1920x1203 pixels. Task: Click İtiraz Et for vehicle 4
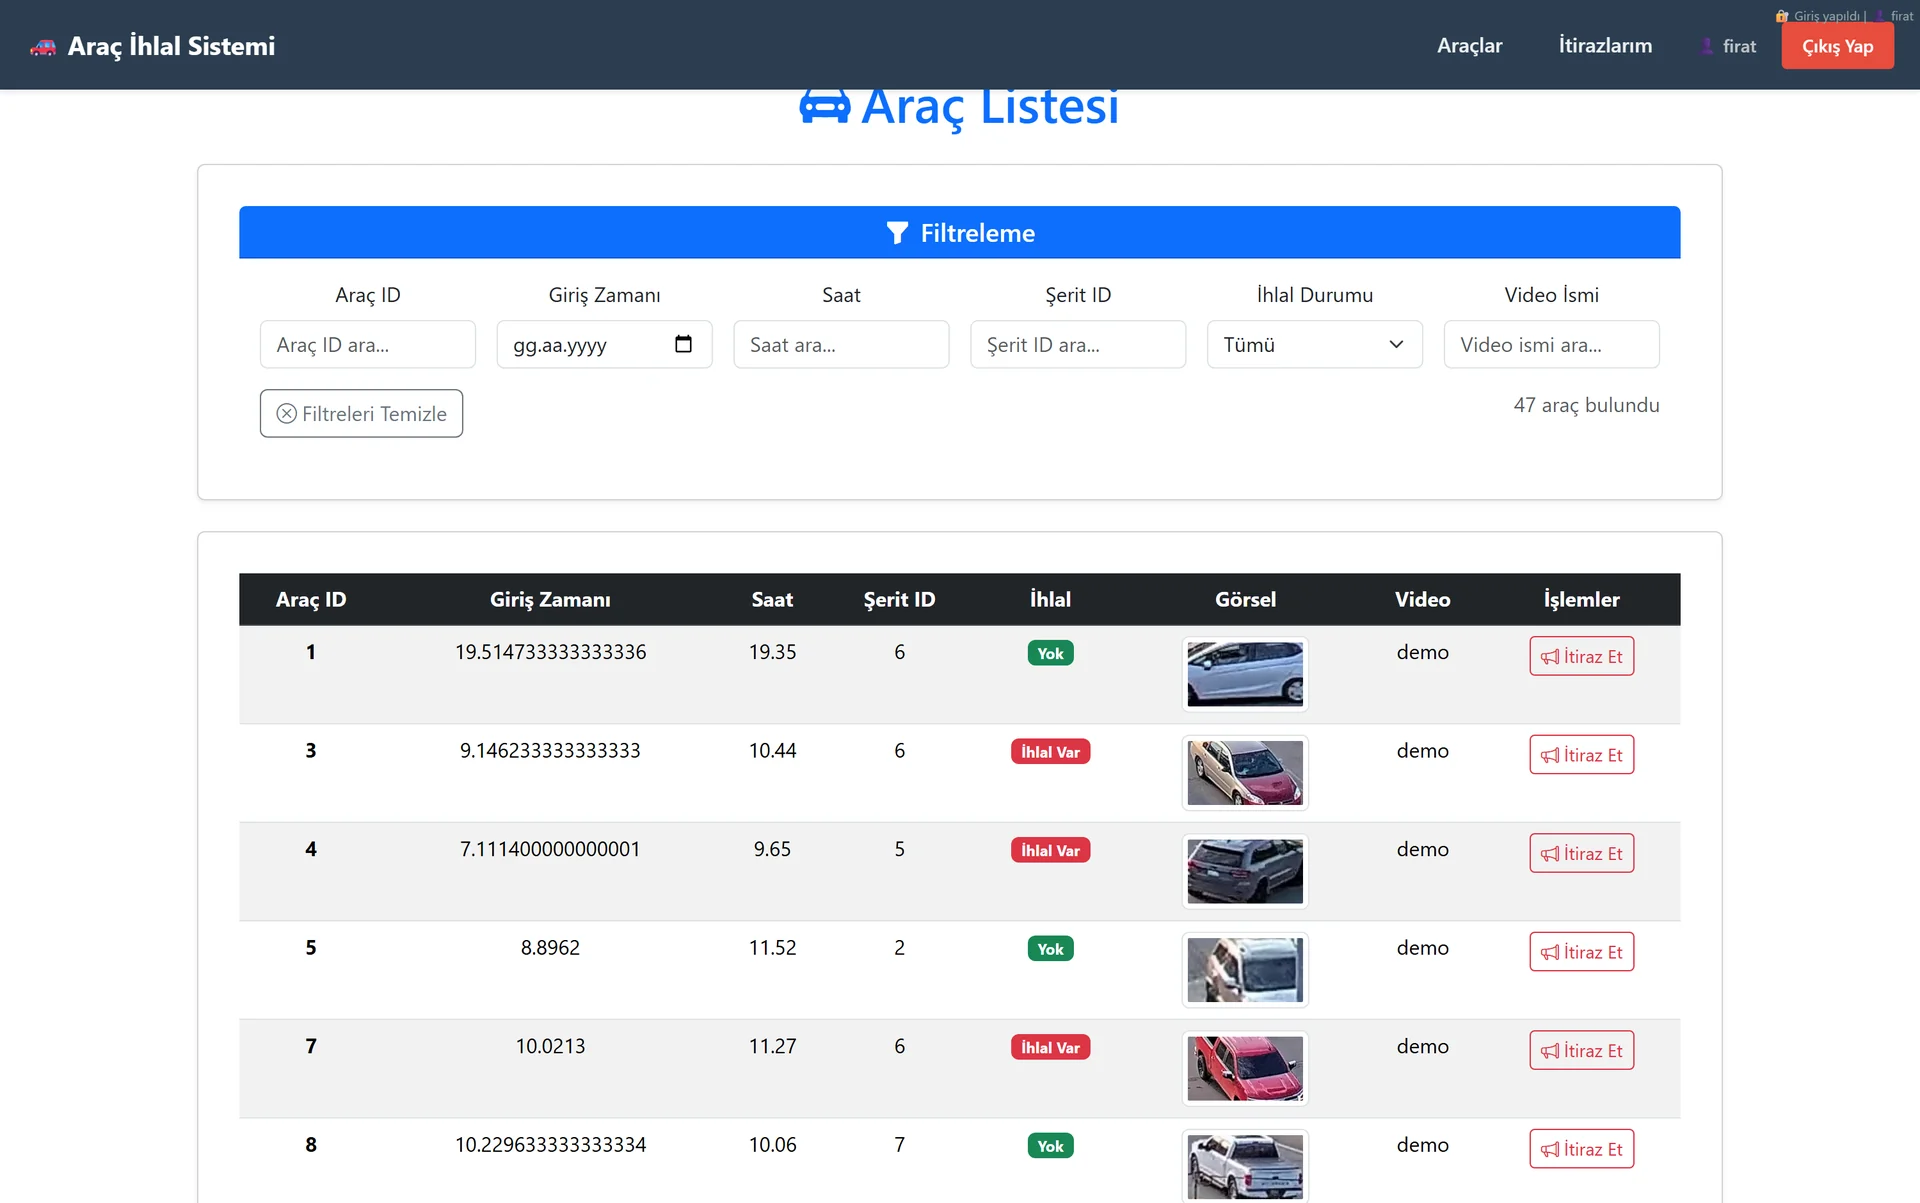[x=1581, y=853]
